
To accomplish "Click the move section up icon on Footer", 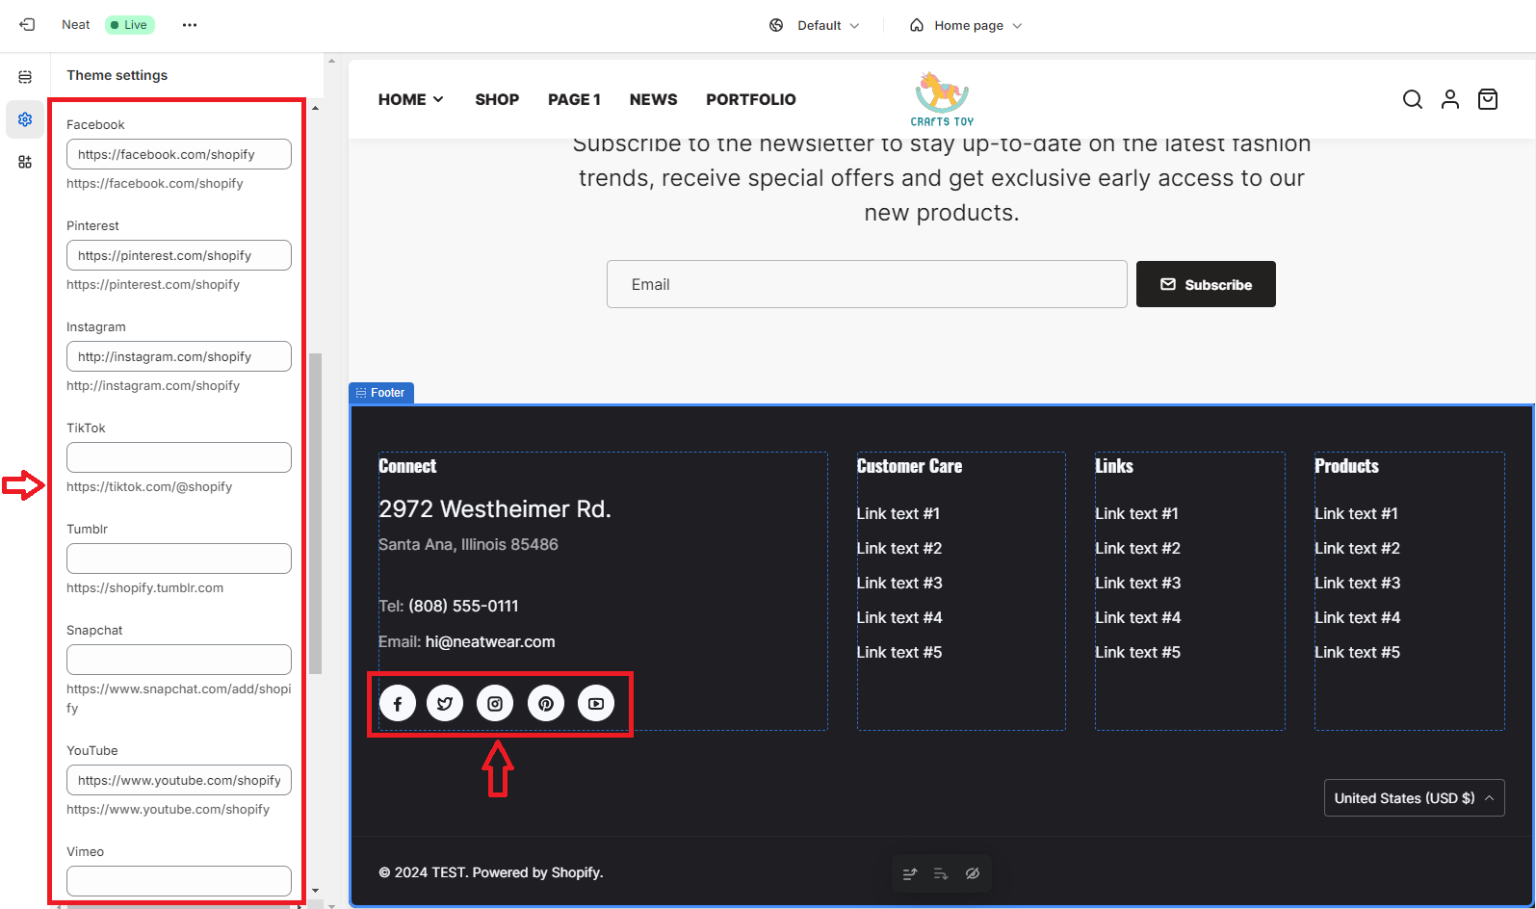I will click(909, 873).
